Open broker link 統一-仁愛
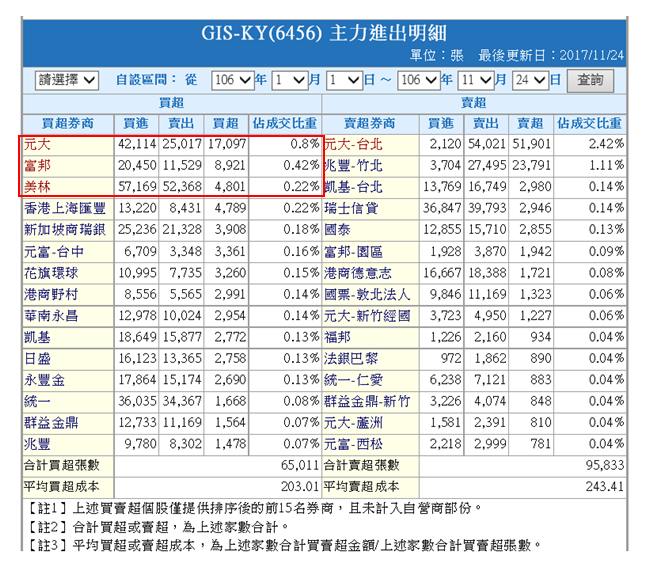Viewport: 651px width, 567px height. [353, 380]
